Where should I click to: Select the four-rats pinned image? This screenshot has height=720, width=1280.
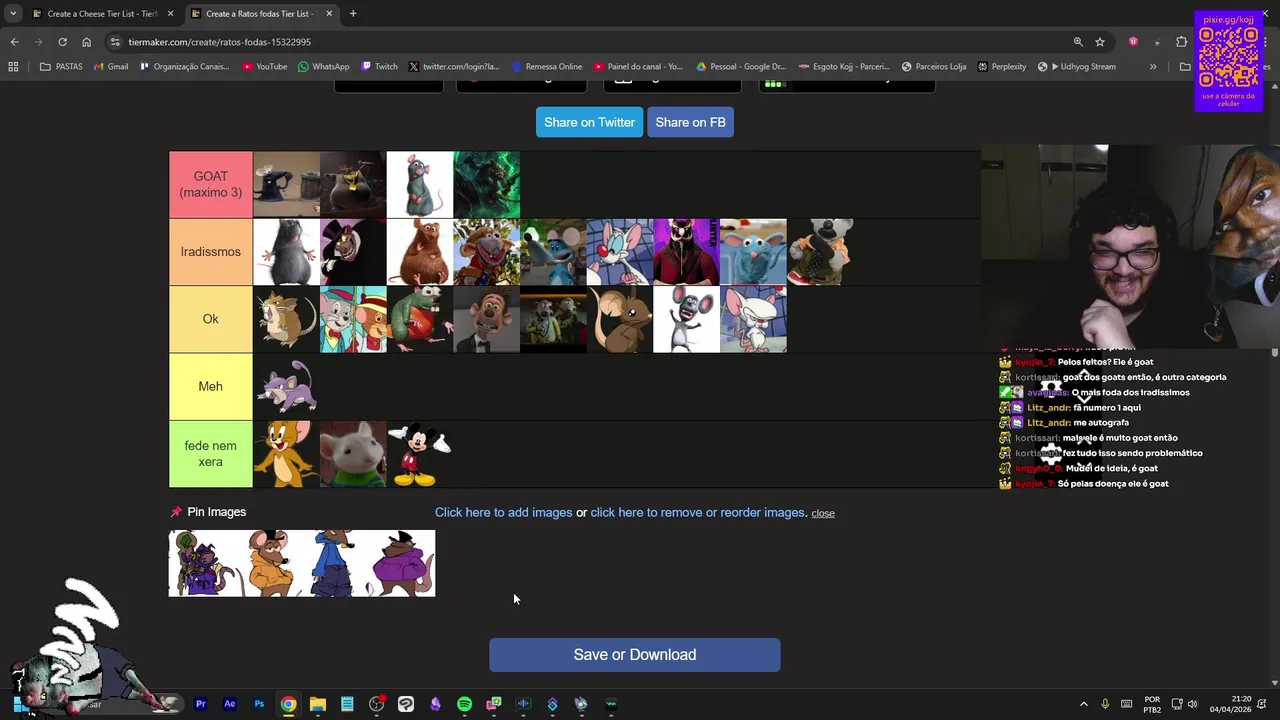point(302,563)
